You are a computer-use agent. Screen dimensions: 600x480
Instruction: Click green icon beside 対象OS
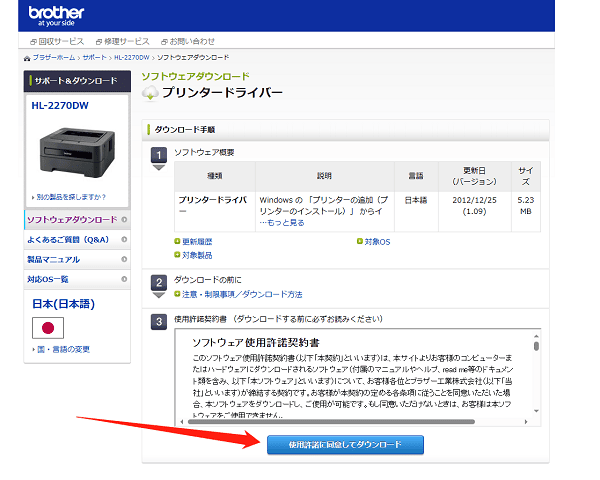click(360, 241)
